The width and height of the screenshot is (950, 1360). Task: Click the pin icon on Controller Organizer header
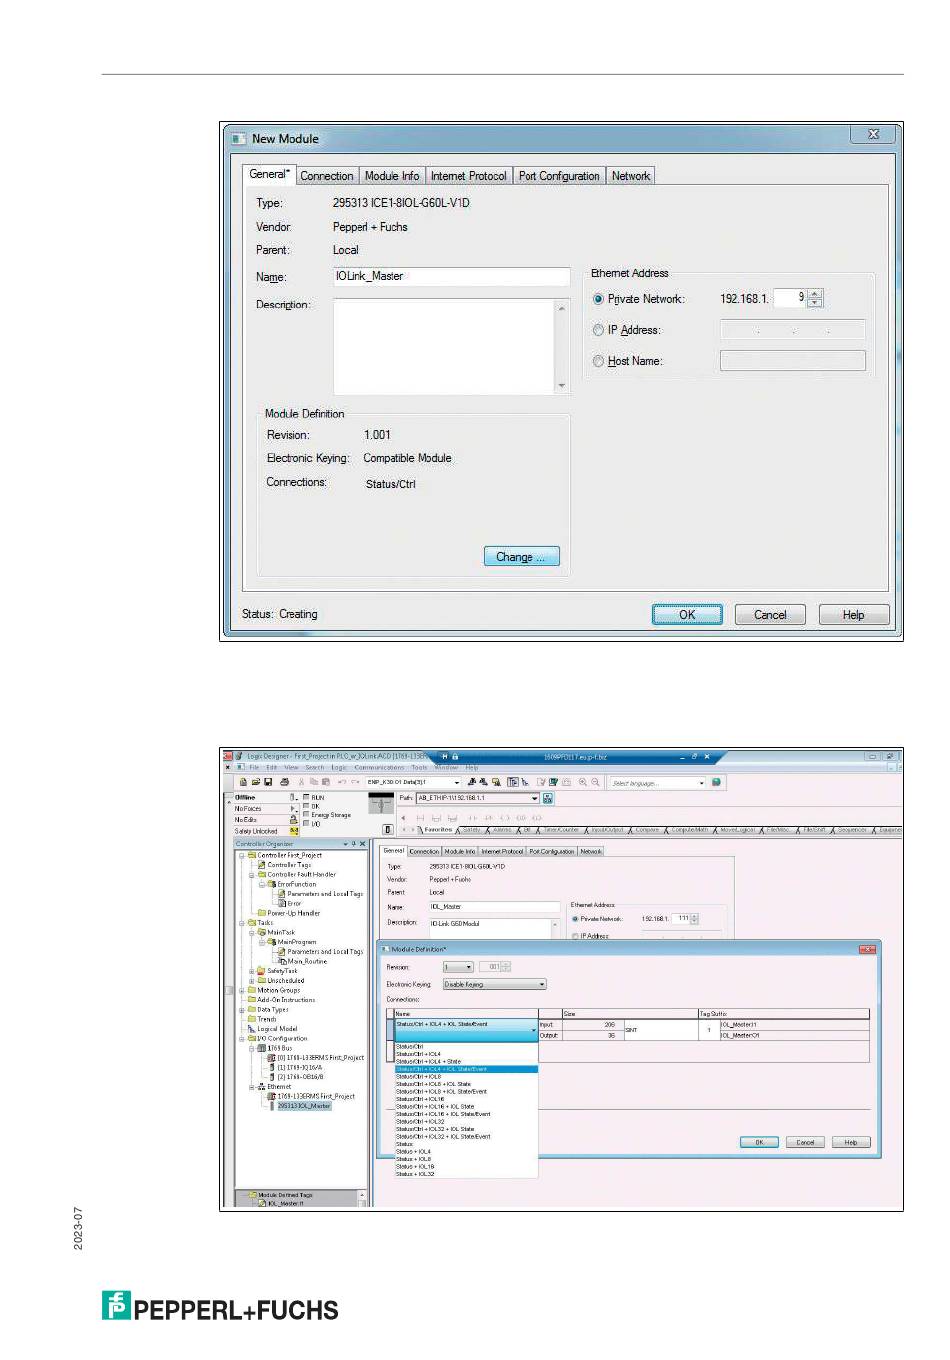coord(353,844)
